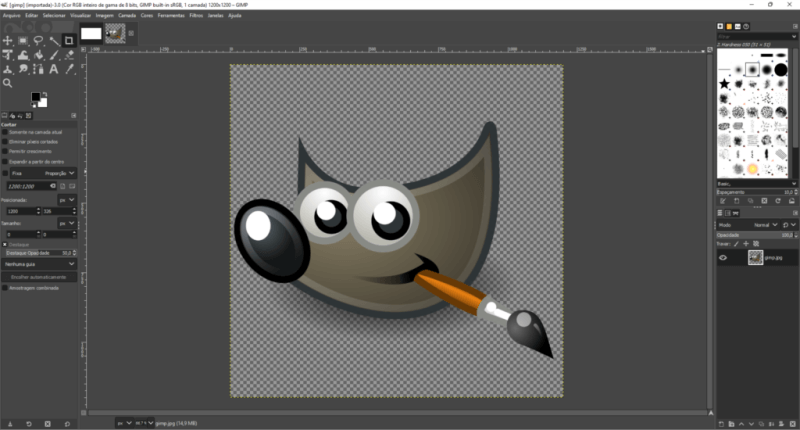Open the status bar px unit dropdown
Screen dimensions: 800x430
coord(124,423)
